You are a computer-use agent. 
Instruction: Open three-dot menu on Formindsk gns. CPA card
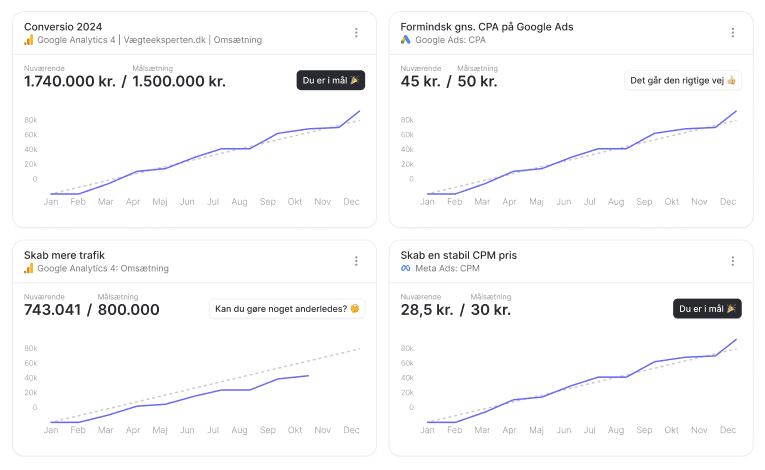point(732,33)
